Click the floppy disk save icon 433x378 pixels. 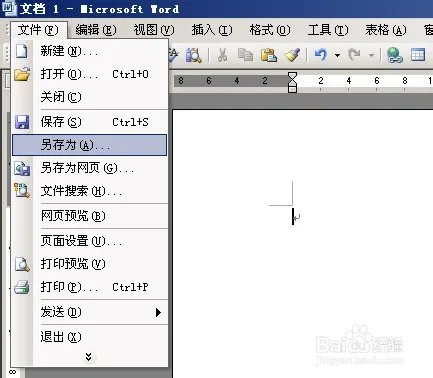(x=22, y=122)
